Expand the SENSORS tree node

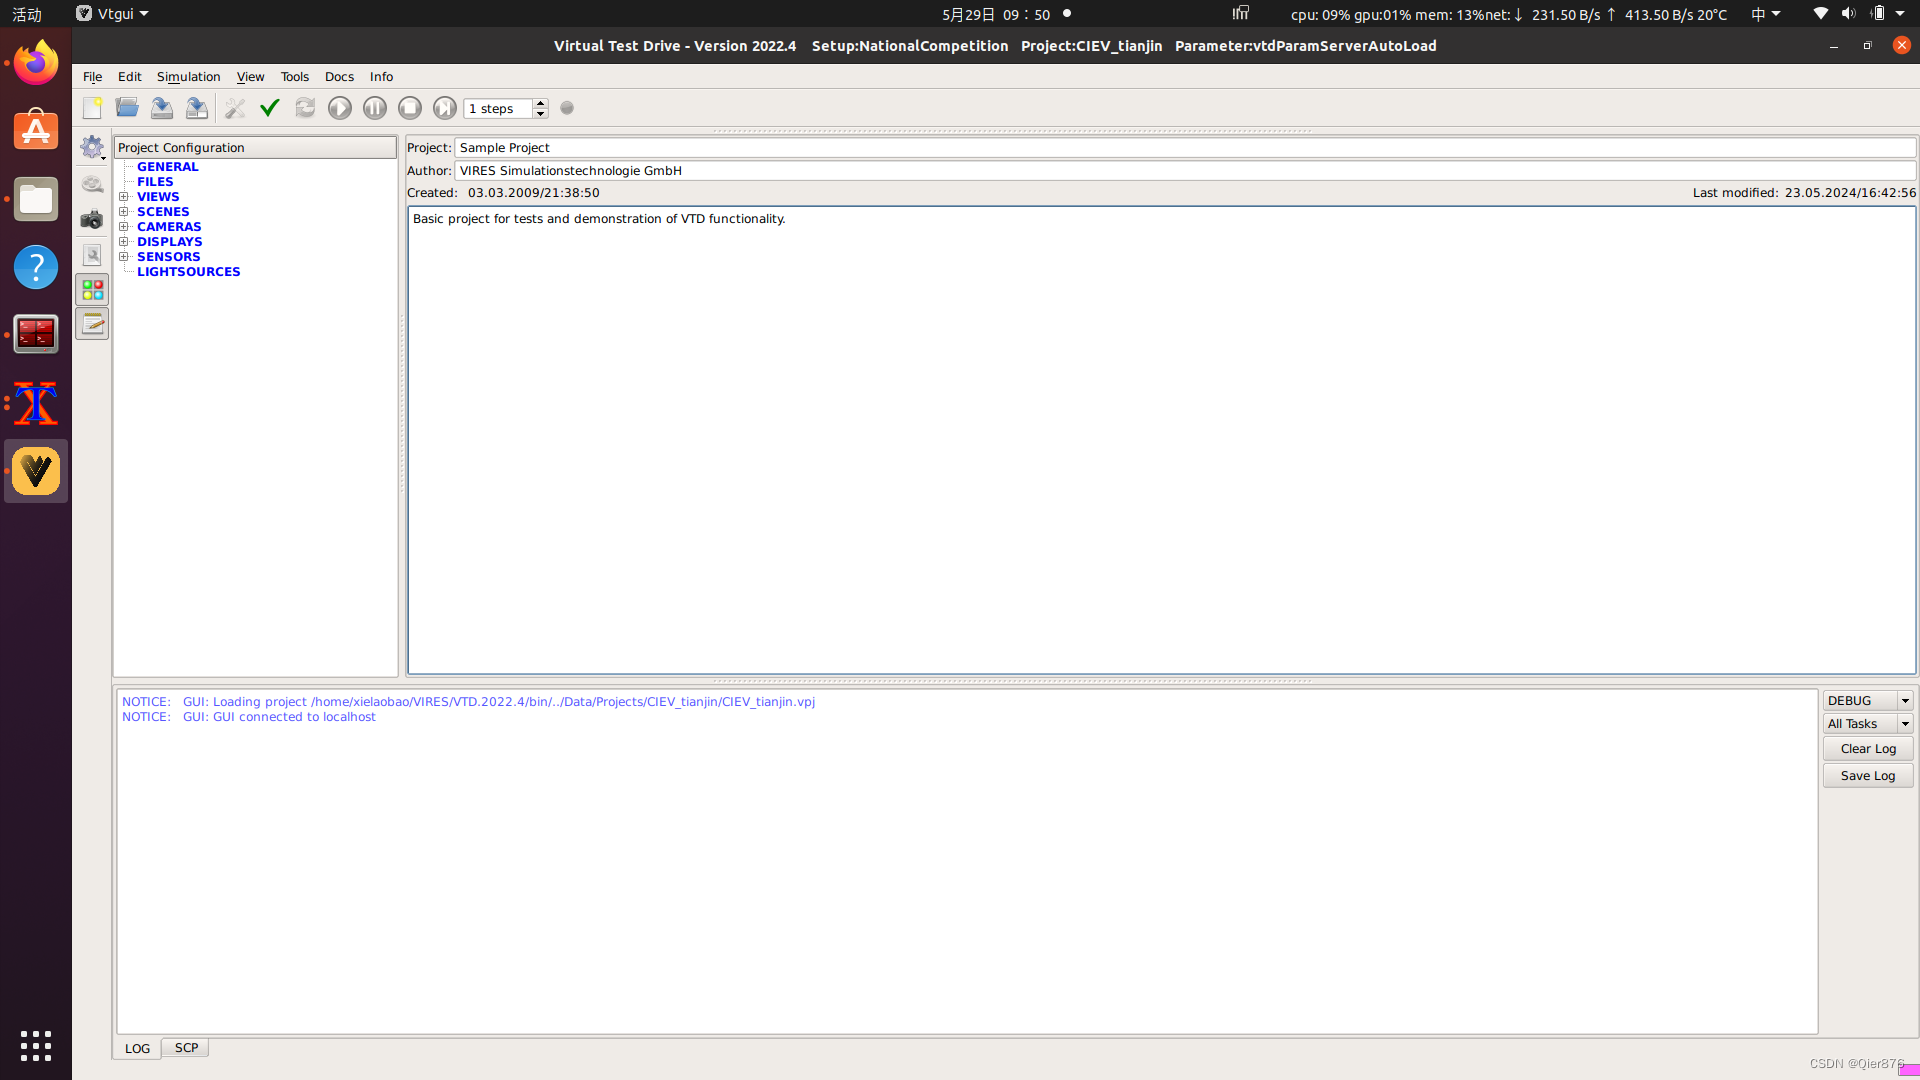[124, 257]
